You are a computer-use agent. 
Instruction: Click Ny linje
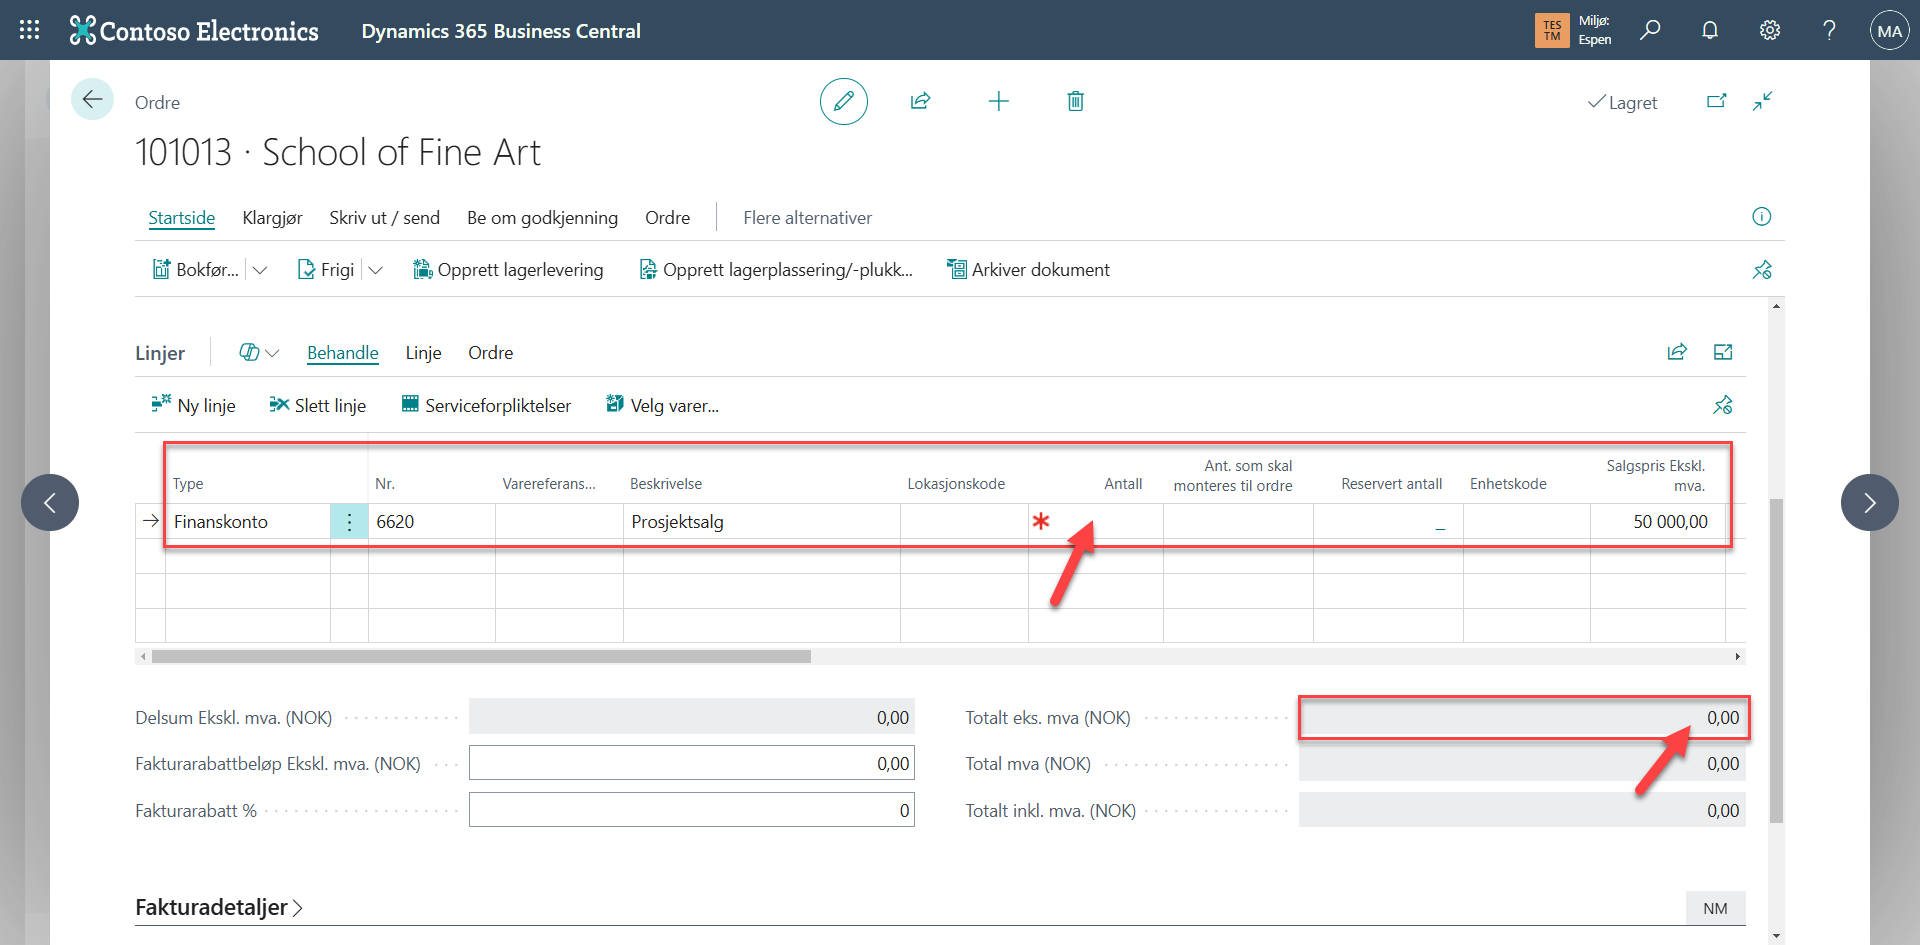coord(193,405)
